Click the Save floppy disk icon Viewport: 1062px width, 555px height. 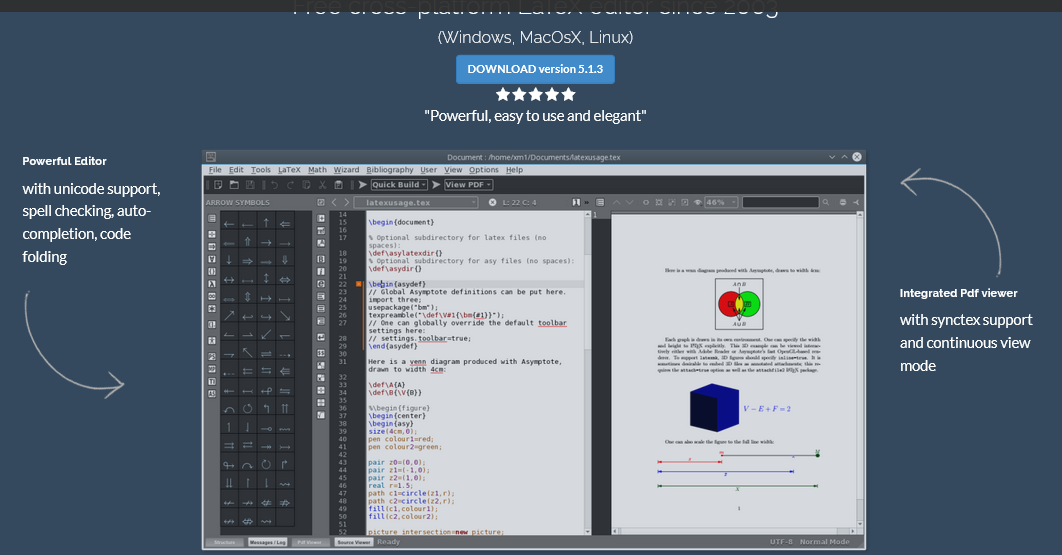point(250,184)
